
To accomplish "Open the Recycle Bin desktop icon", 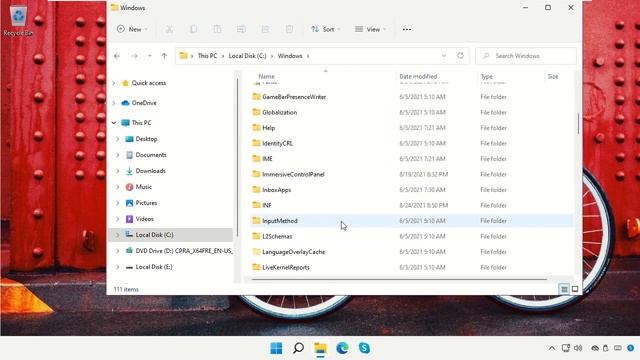I will coord(18,21).
